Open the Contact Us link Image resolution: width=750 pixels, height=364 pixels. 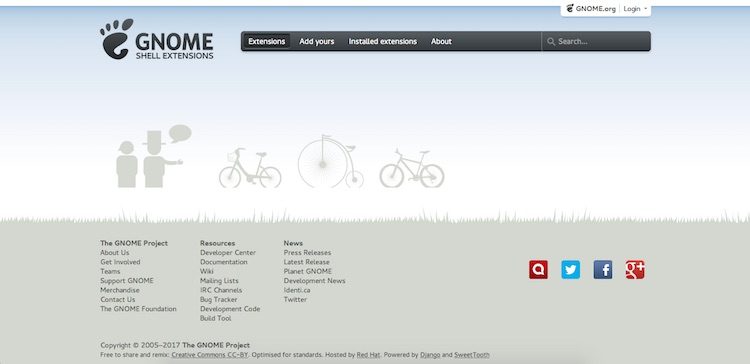click(x=118, y=299)
